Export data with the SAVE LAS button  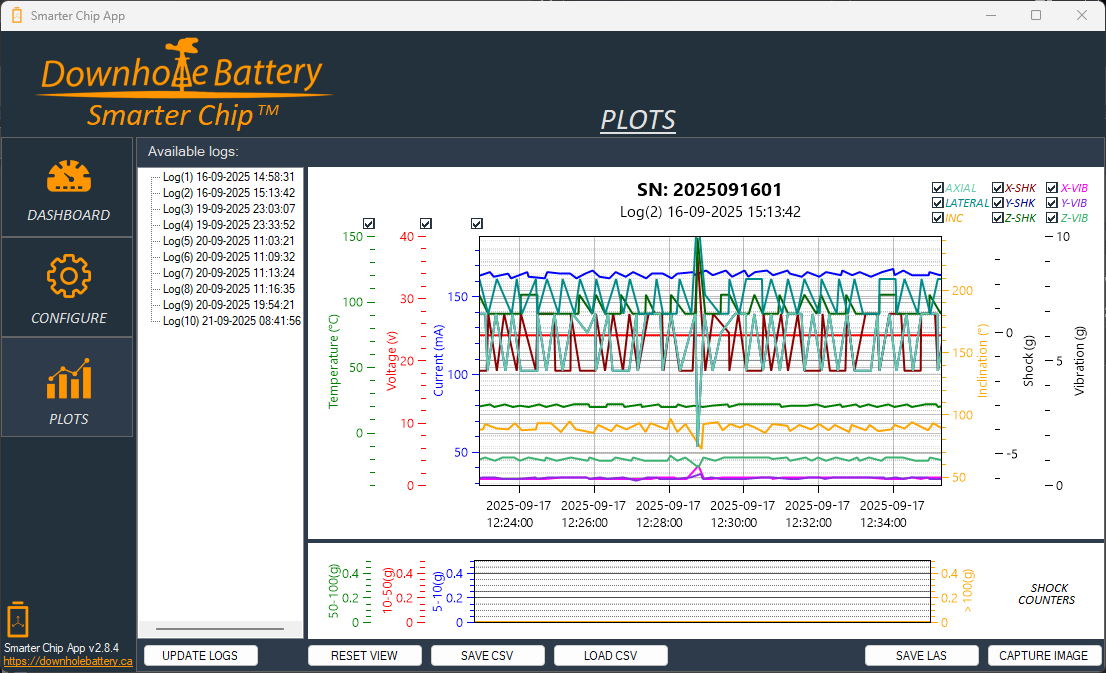921,655
